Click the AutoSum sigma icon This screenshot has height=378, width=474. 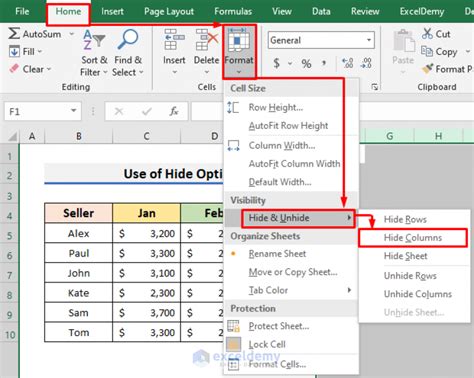(x=14, y=34)
